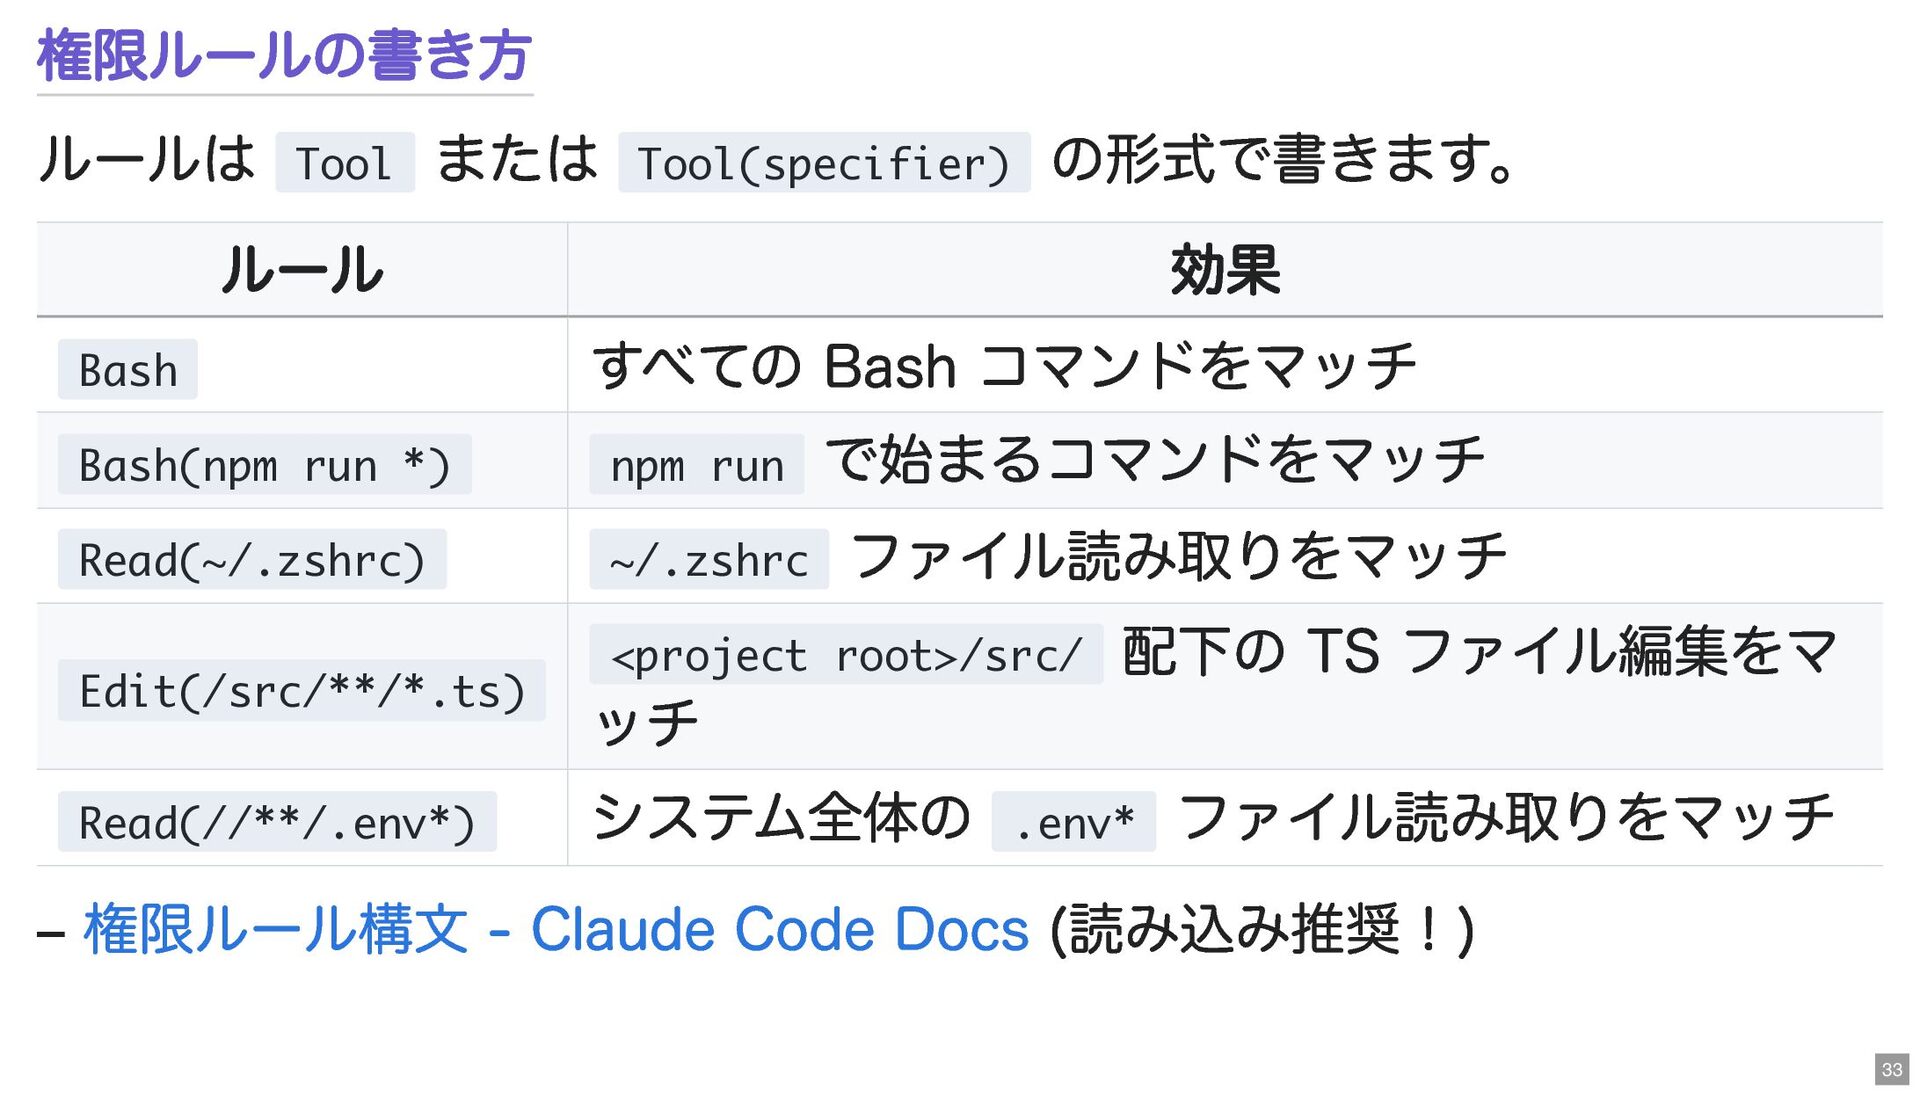Click the Read(//**/.env*) rule chip
Screen dimensions: 1920x1097
point(276,822)
